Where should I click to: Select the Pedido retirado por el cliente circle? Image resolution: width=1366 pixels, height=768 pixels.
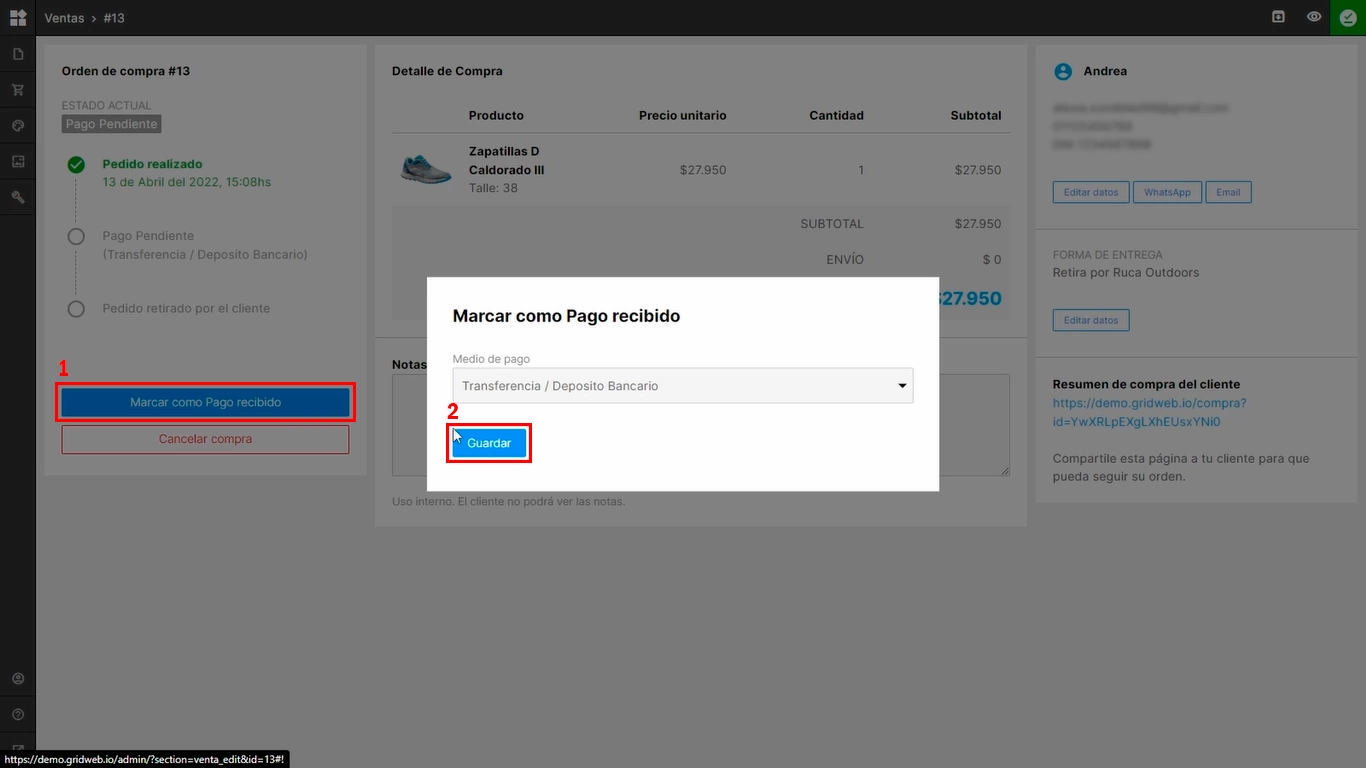(x=76, y=309)
